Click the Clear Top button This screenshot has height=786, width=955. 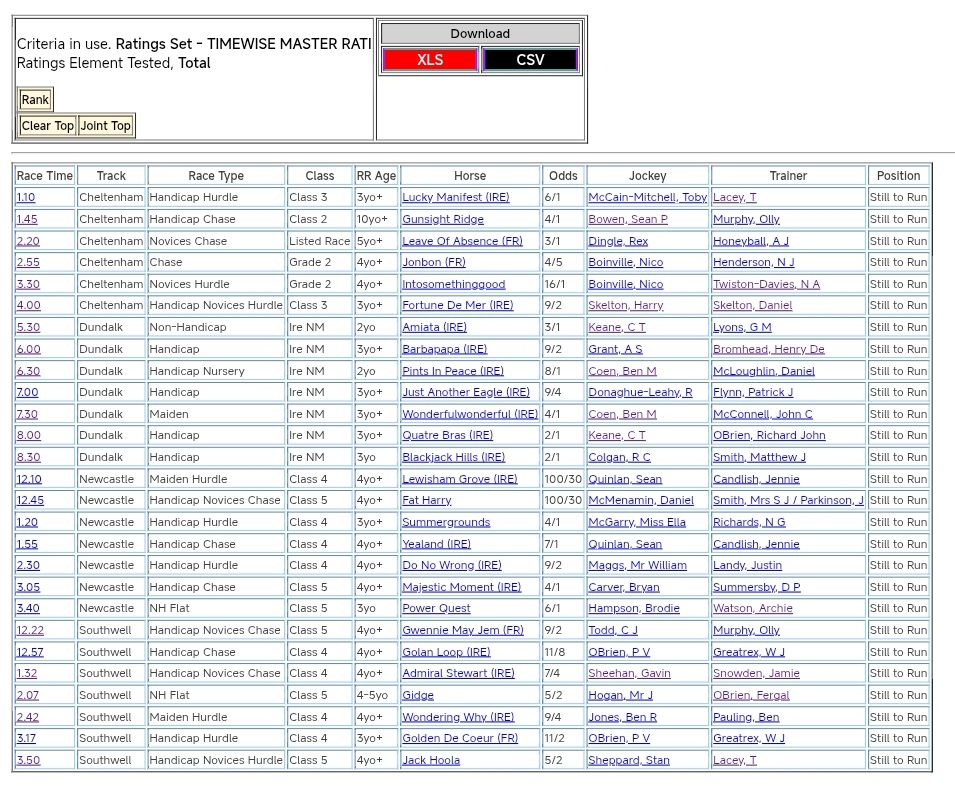click(48, 126)
